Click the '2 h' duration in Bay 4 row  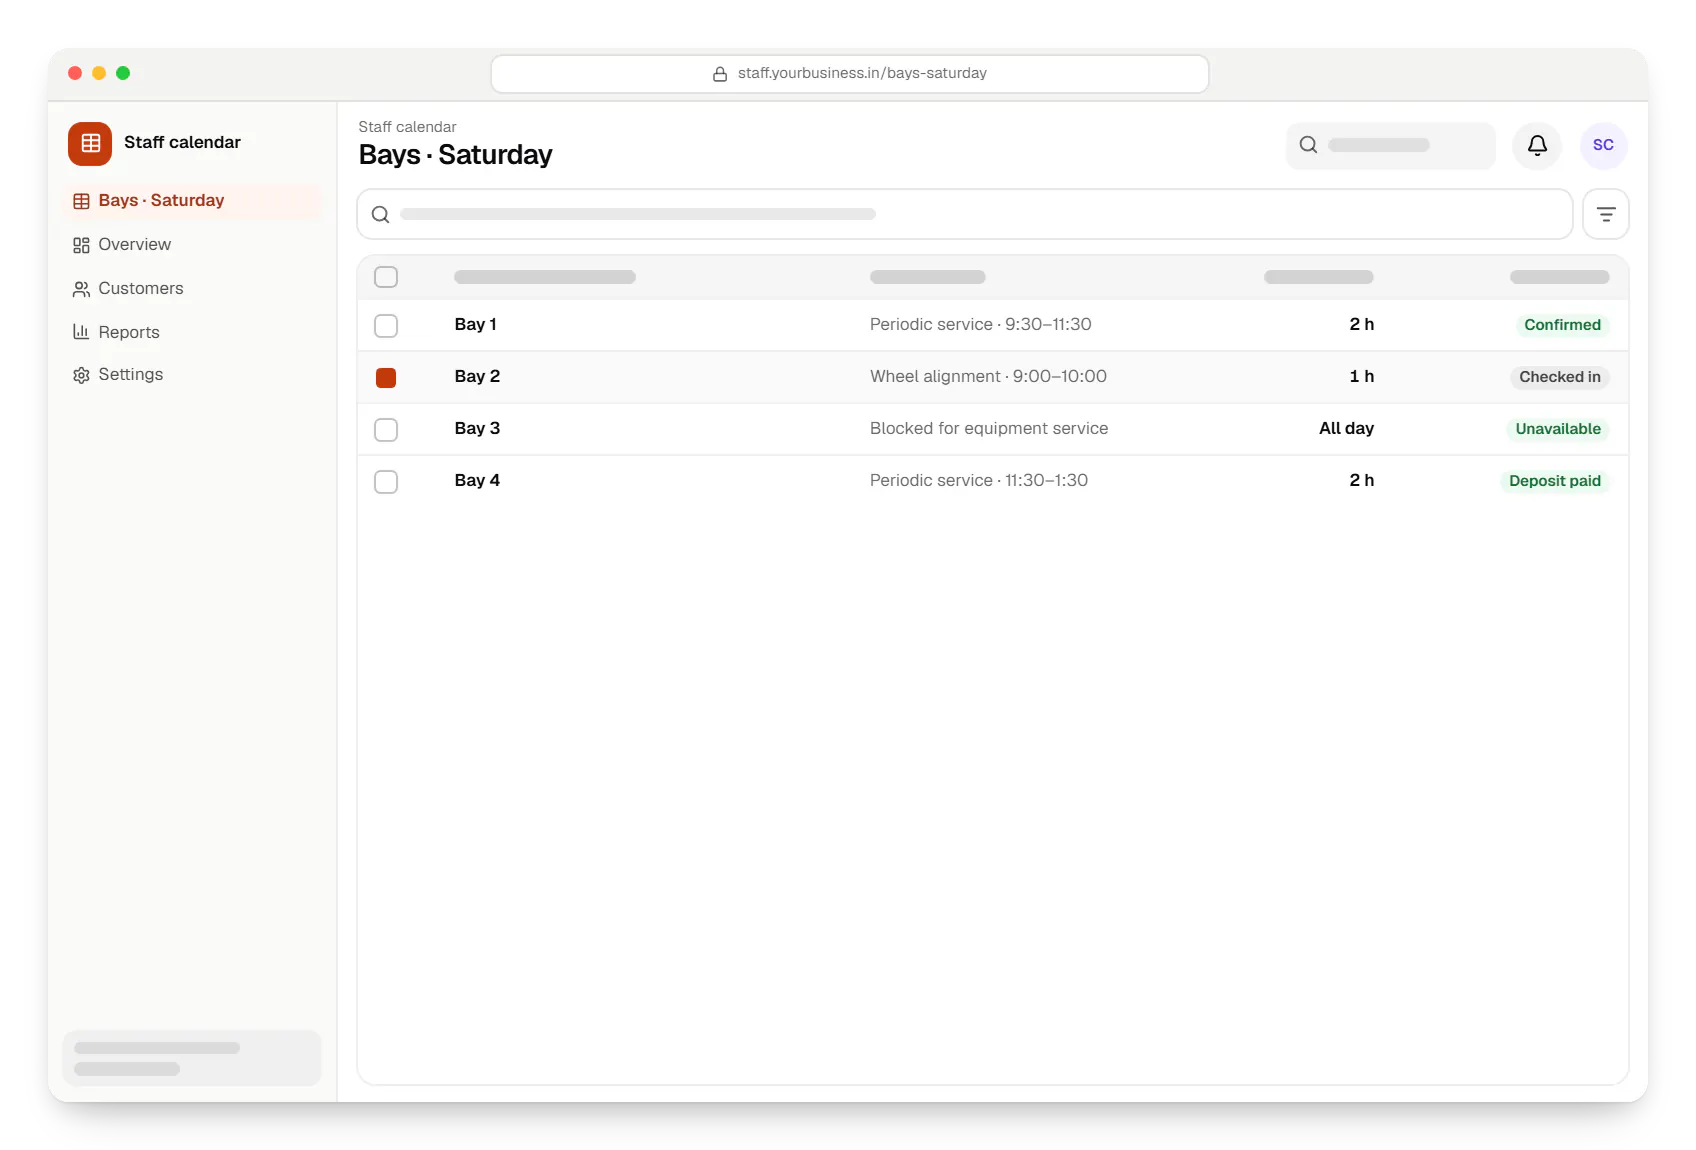coord(1362,481)
